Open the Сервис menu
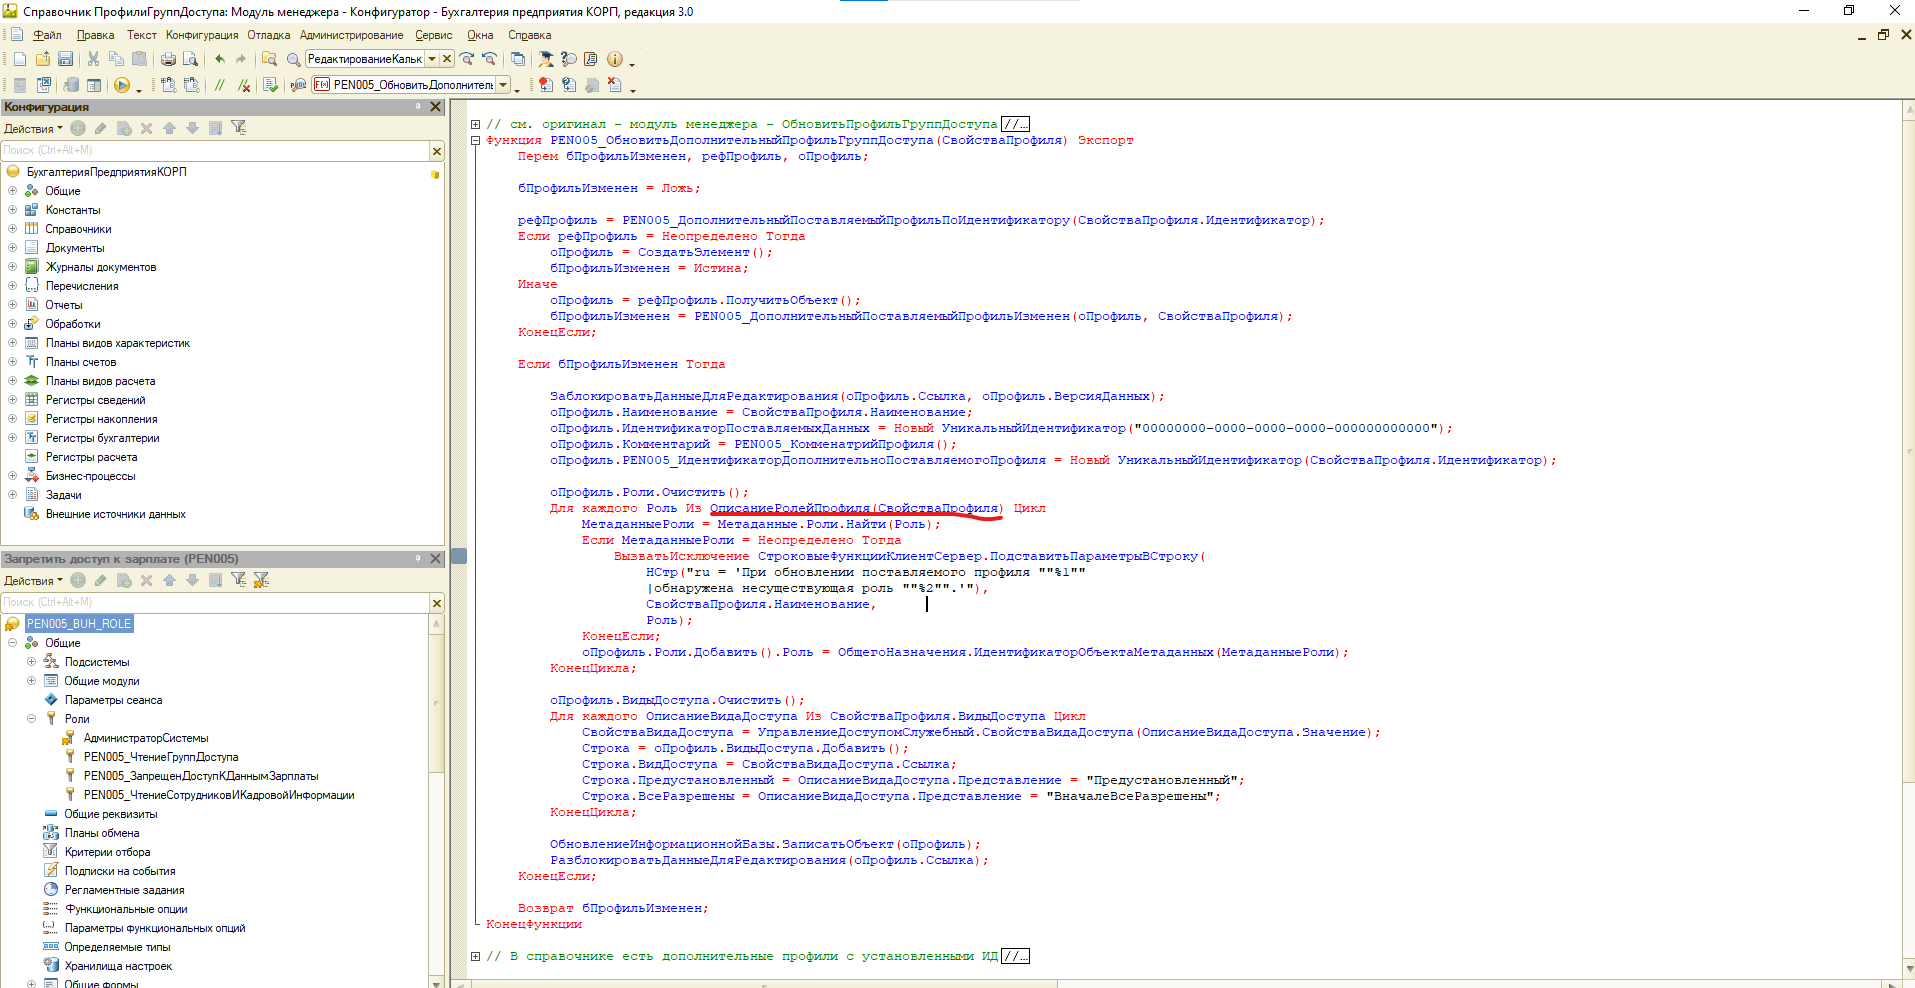The image size is (1915, 988). (434, 35)
